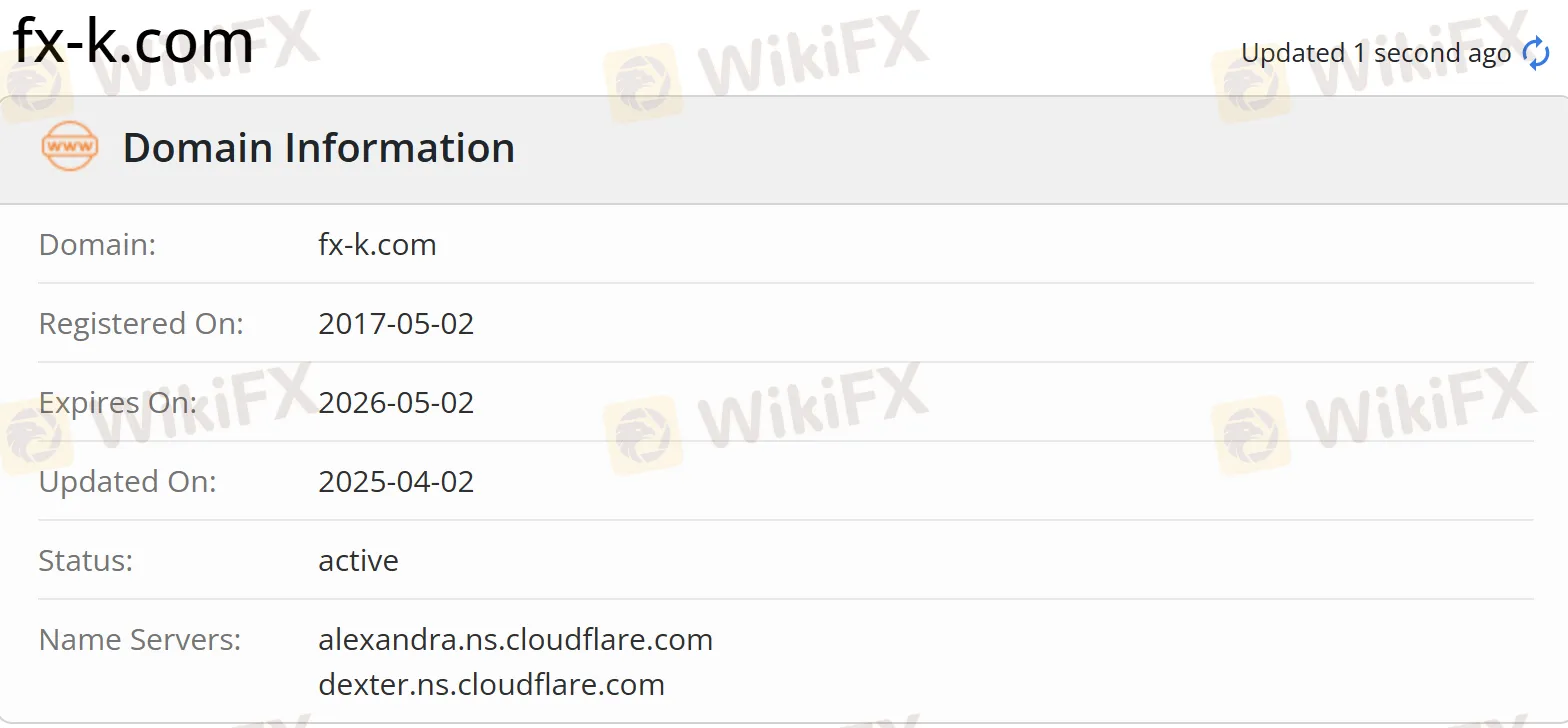Click the active status value

coord(358,560)
